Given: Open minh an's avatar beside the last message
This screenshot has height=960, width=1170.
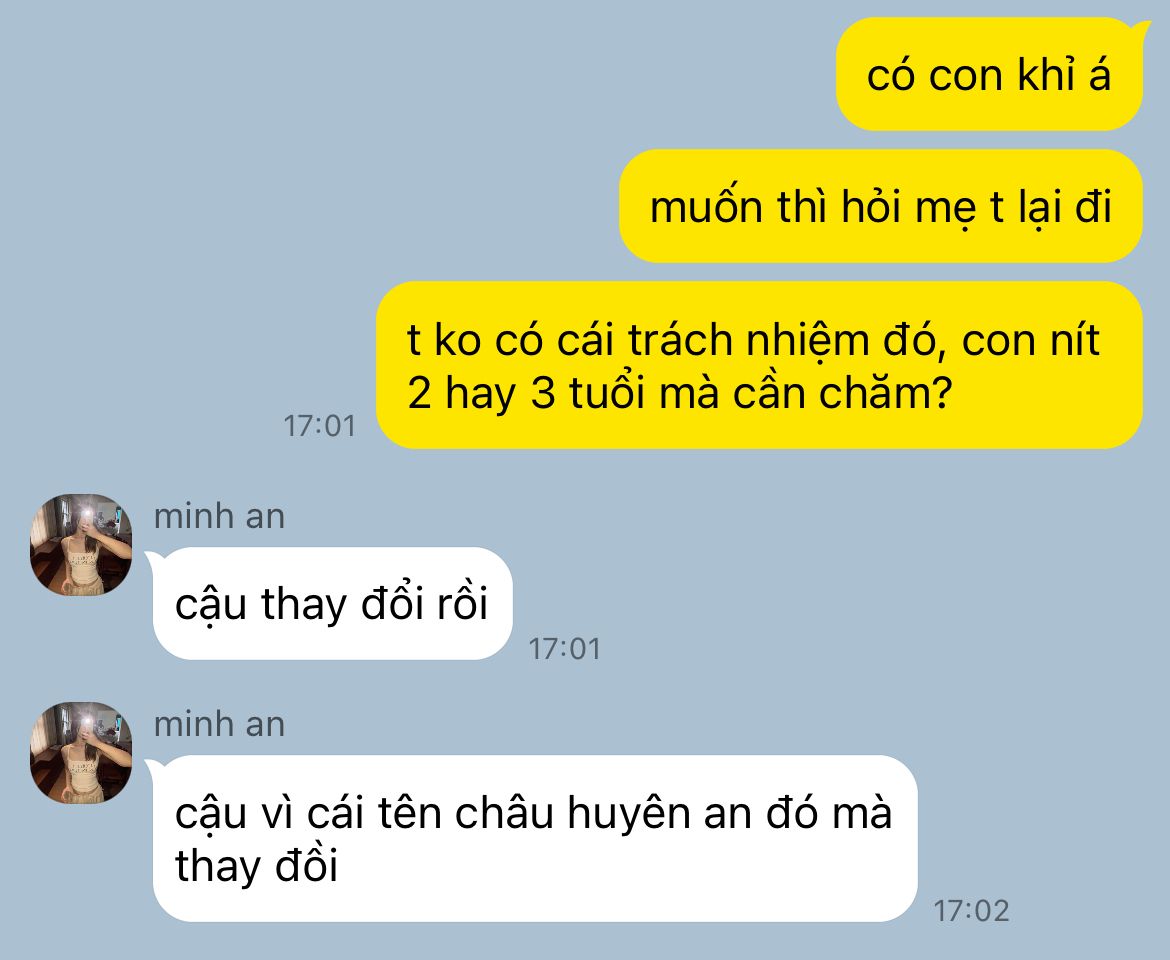Looking at the screenshot, I should click(81, 753).
